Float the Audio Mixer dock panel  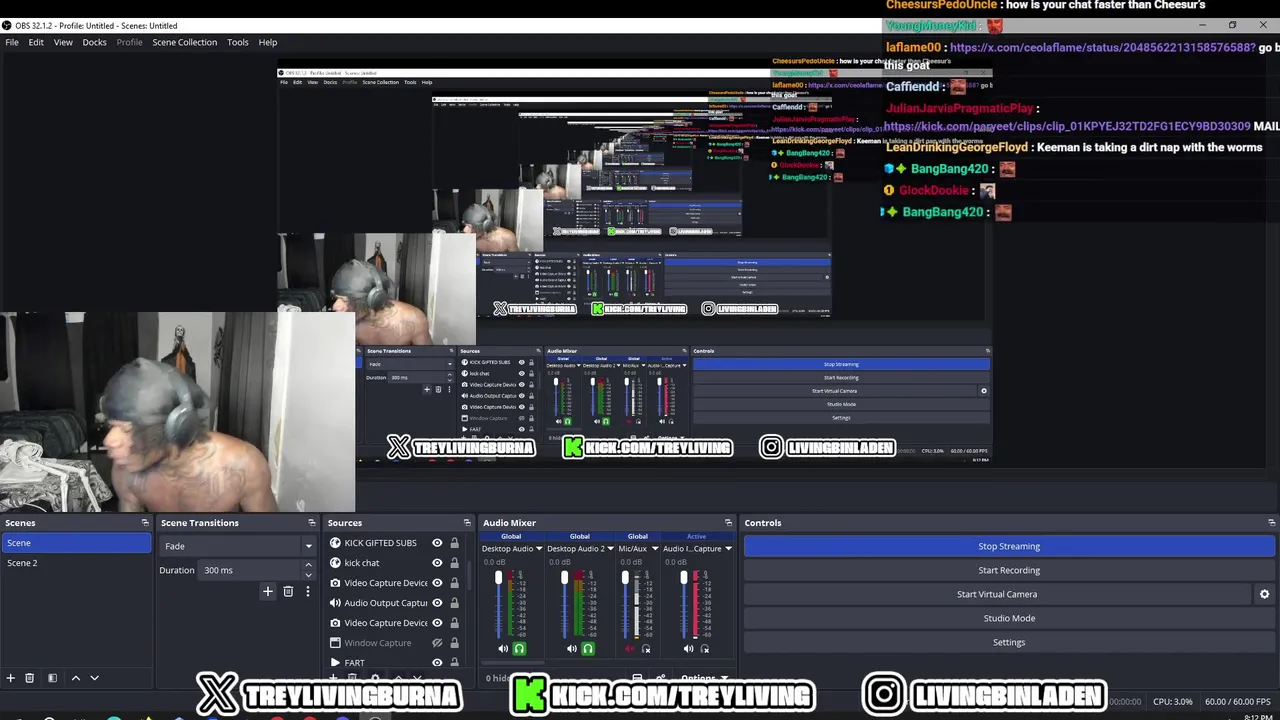(728, 523)
